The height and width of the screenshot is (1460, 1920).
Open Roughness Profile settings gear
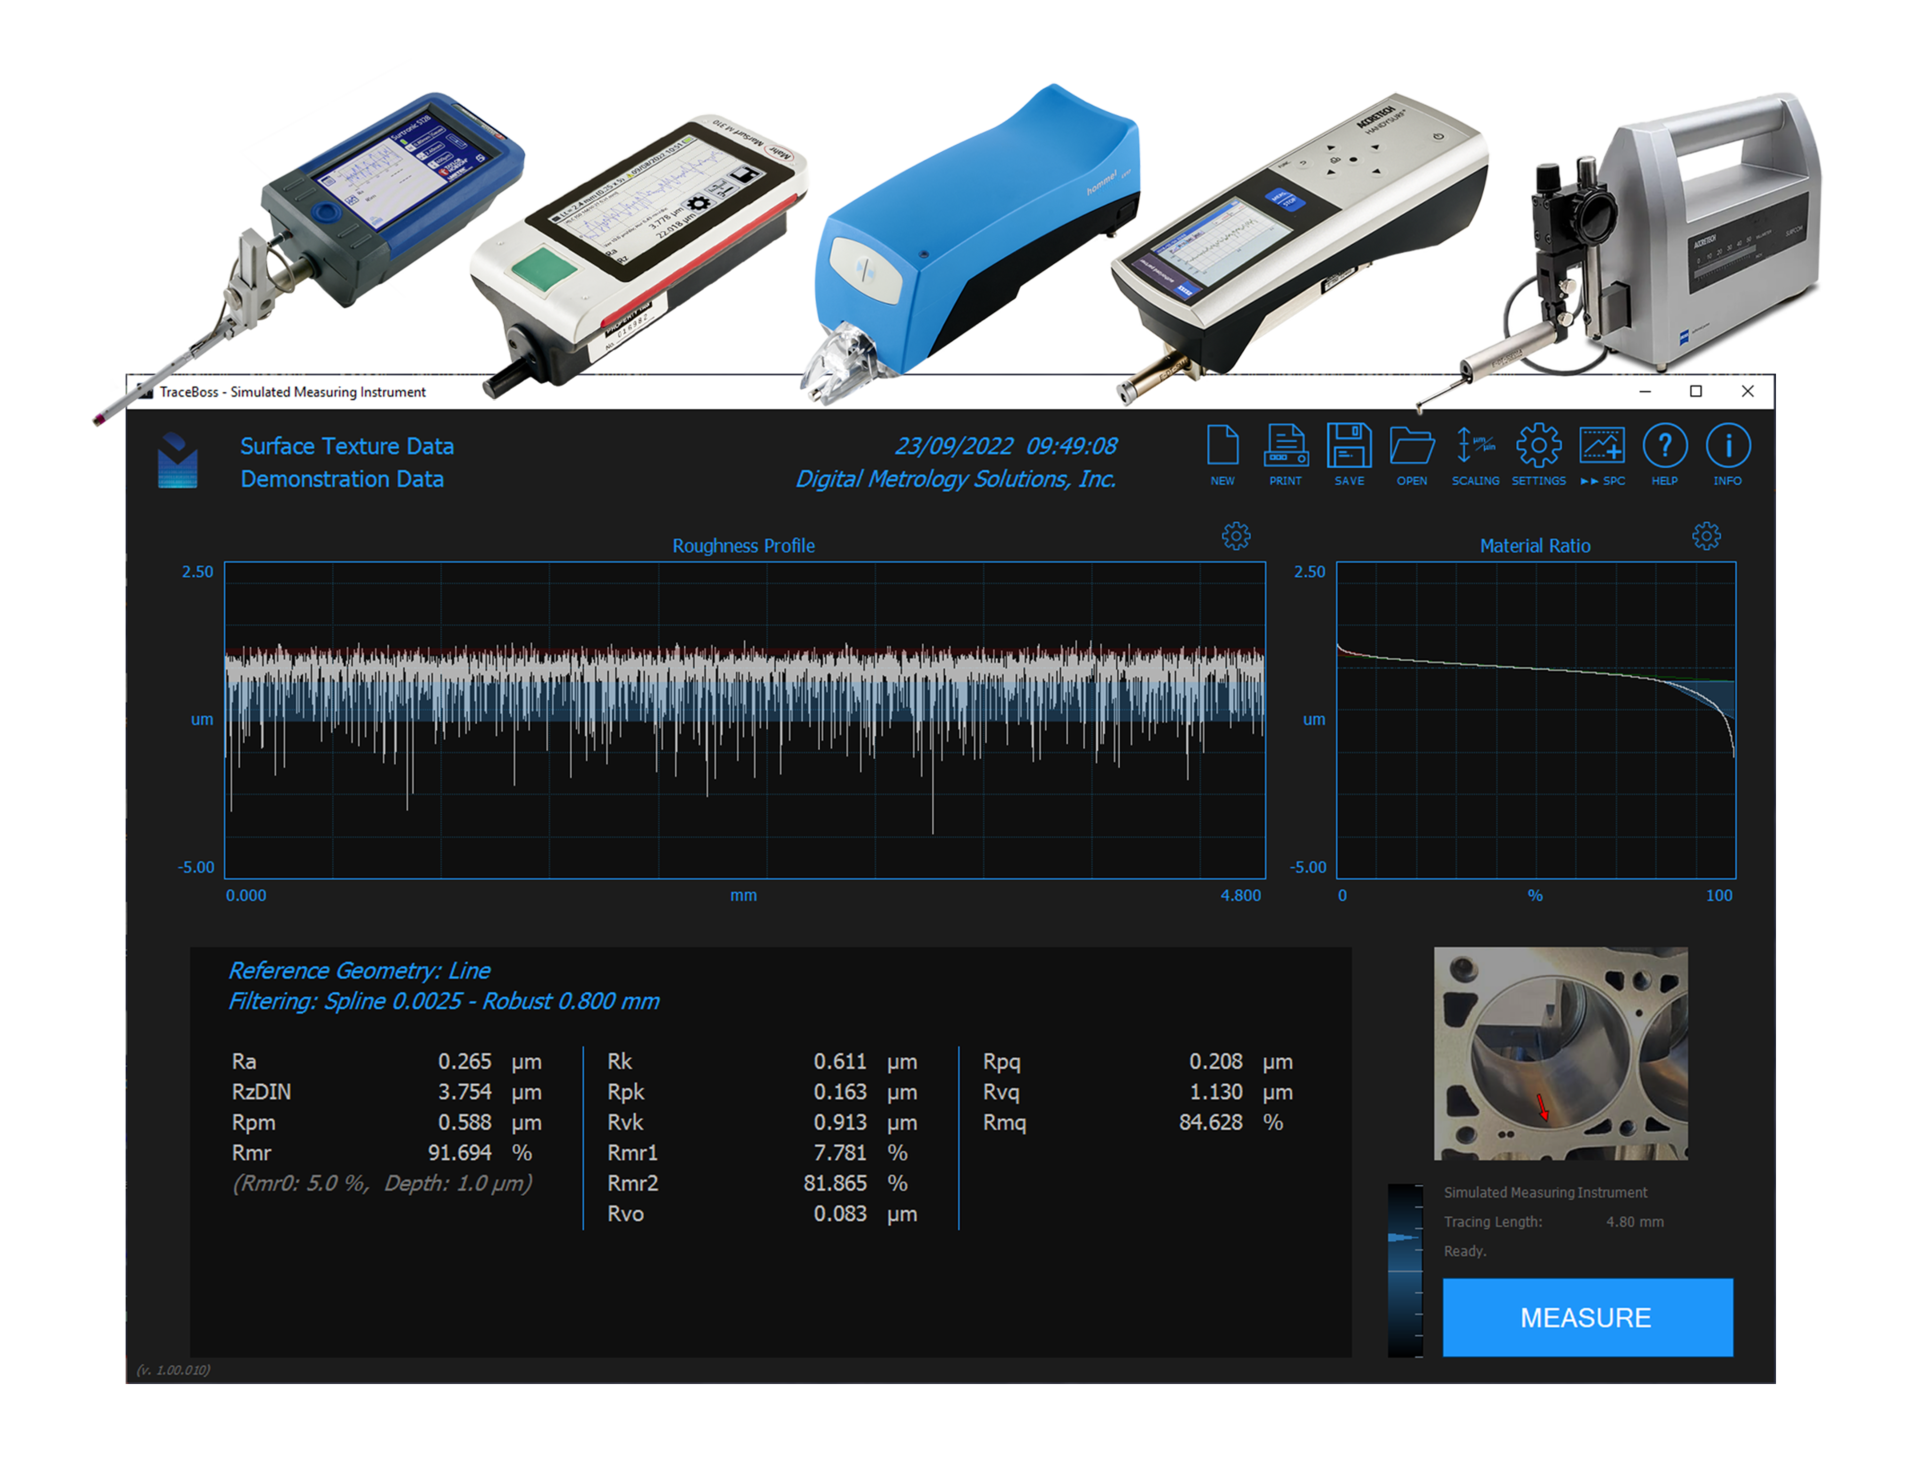(x=1237, y=535)
